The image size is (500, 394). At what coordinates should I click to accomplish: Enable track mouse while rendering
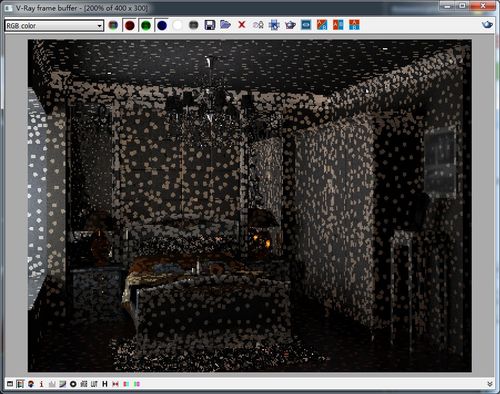pyautogui.click(x=274, y=25)
